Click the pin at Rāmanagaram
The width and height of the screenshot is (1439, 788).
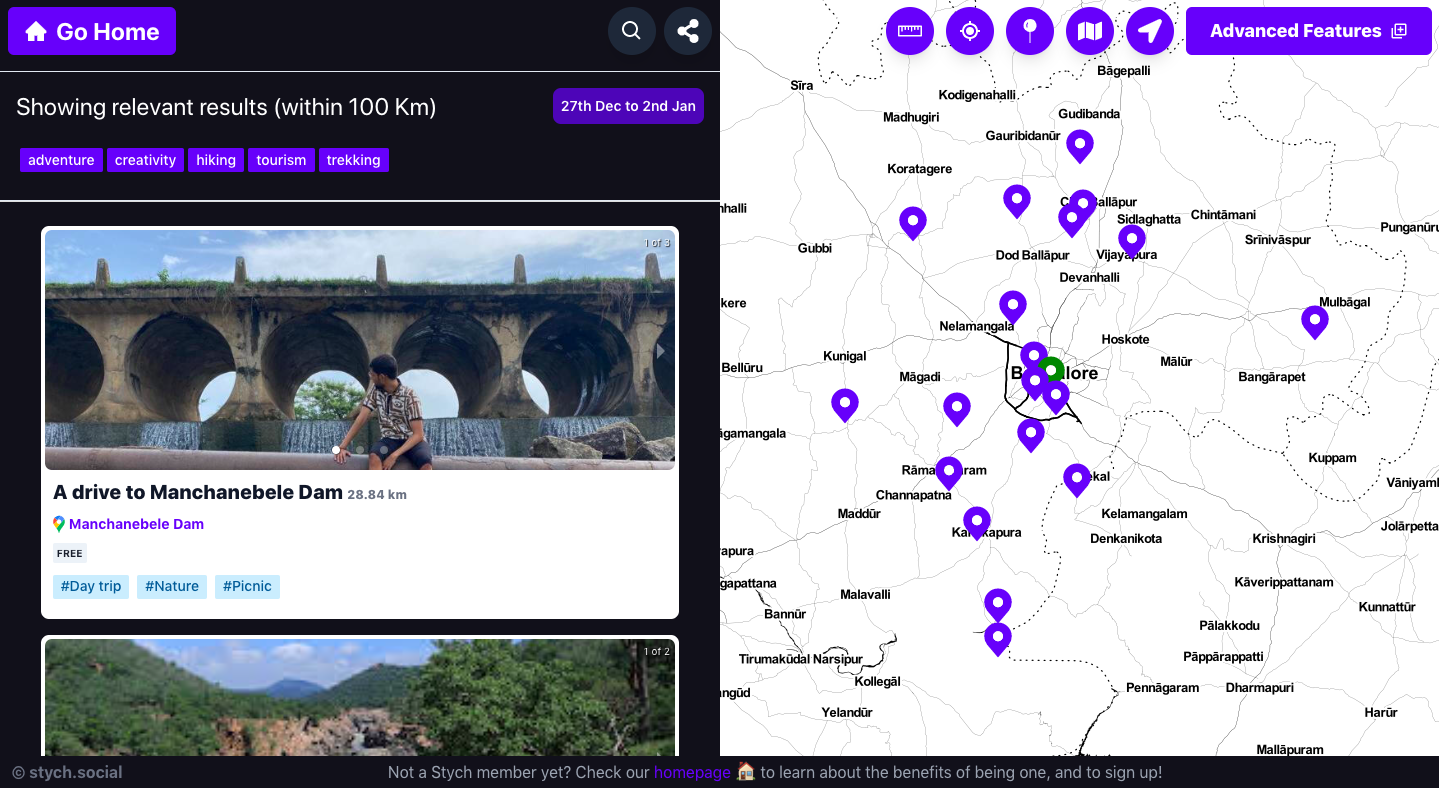coord(949,473)
